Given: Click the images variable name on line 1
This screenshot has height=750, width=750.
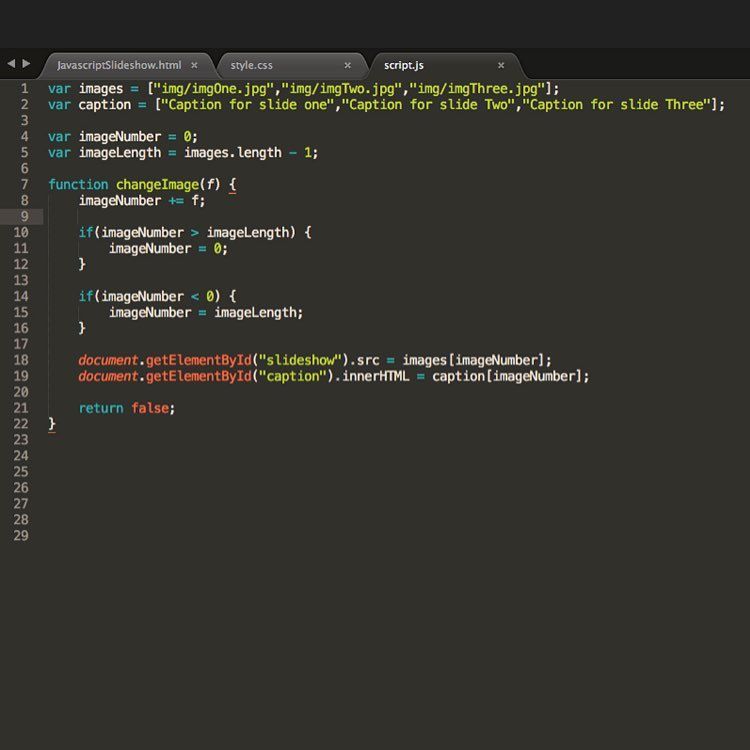Looking at the screenshot, I should pyautogui.click(x=101, y=88).
